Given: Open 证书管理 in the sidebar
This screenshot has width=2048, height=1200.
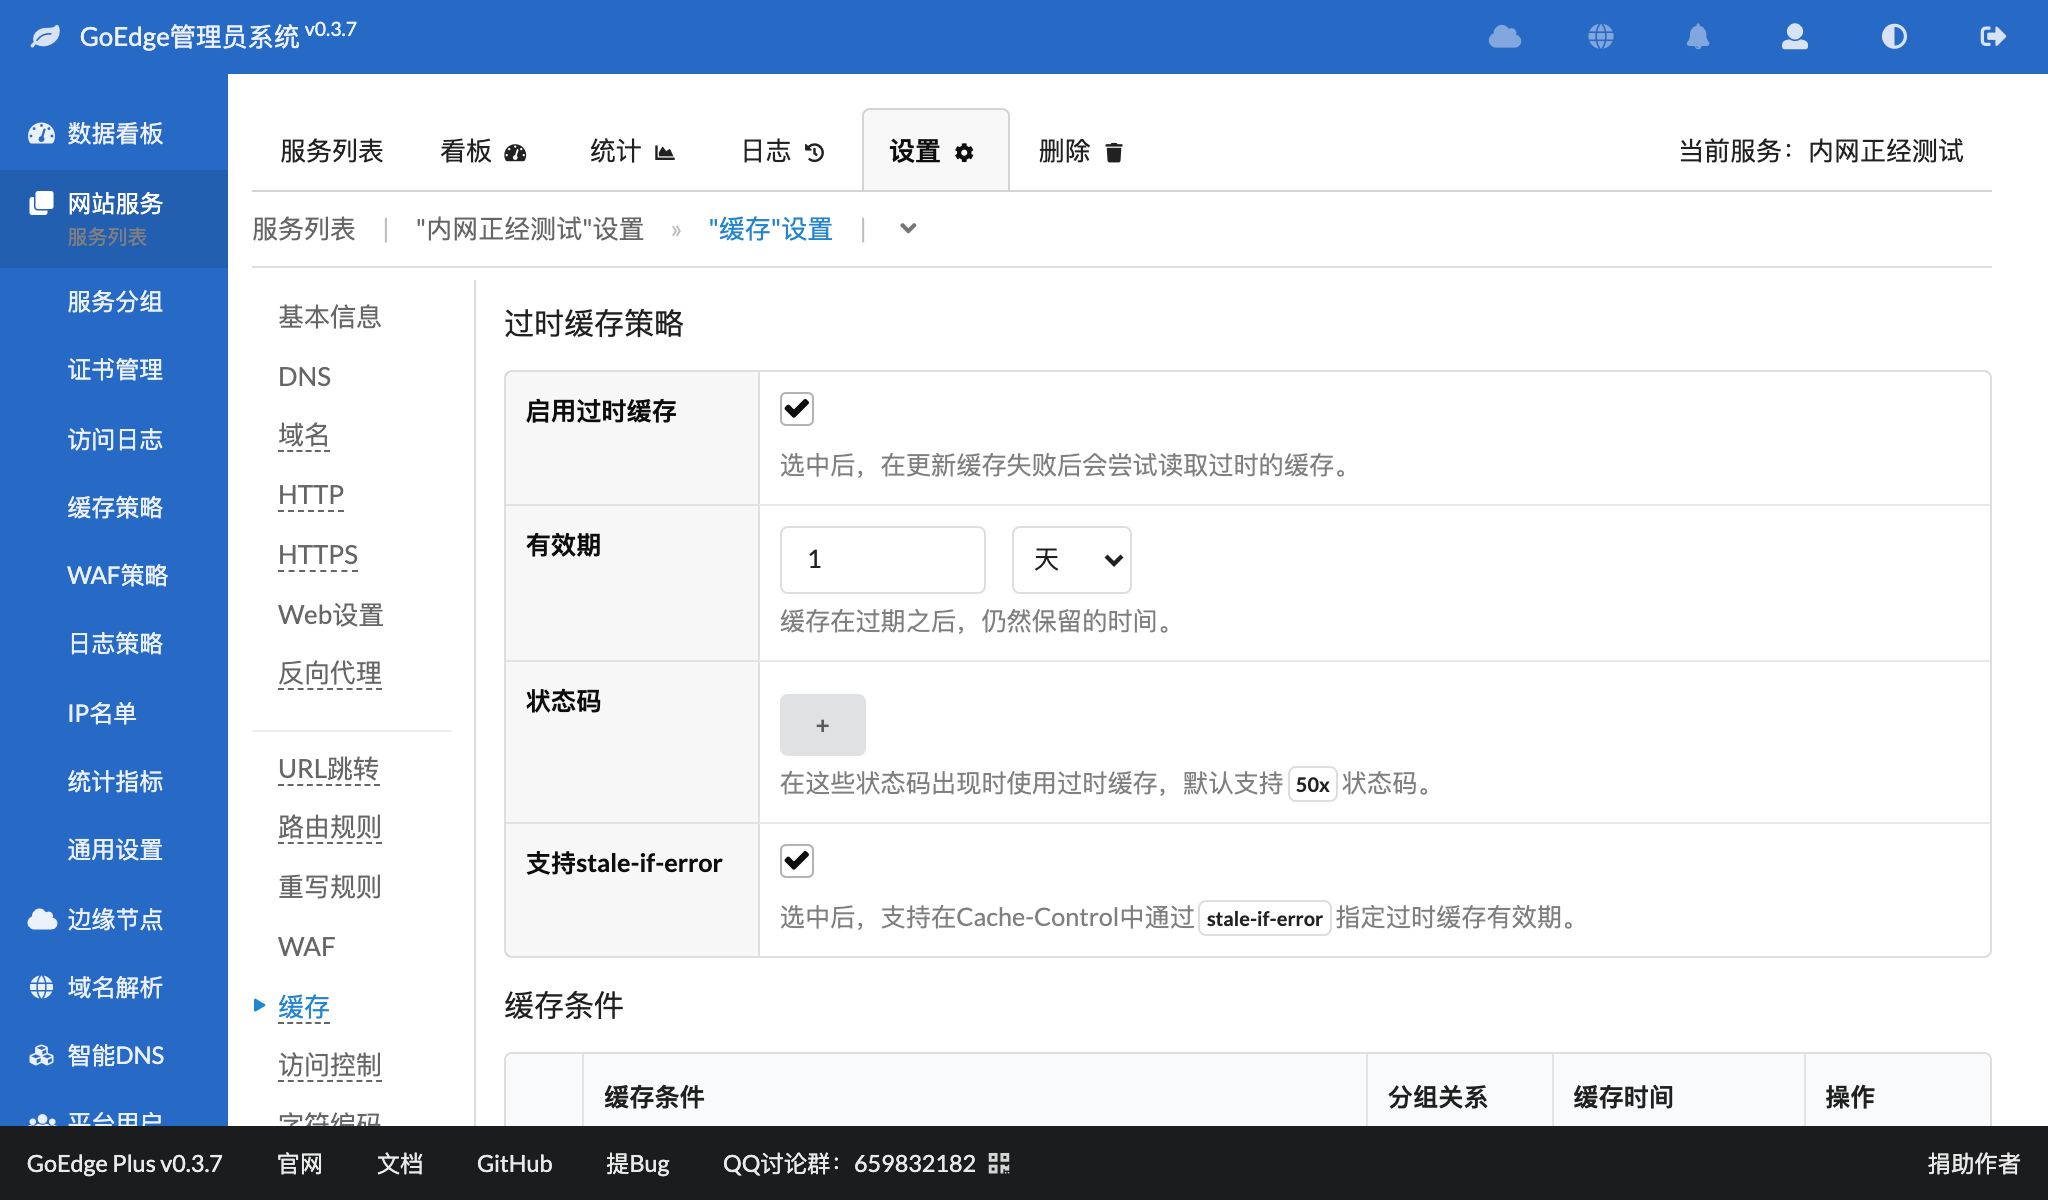Looking at the screenshot, I should [115, 369].
